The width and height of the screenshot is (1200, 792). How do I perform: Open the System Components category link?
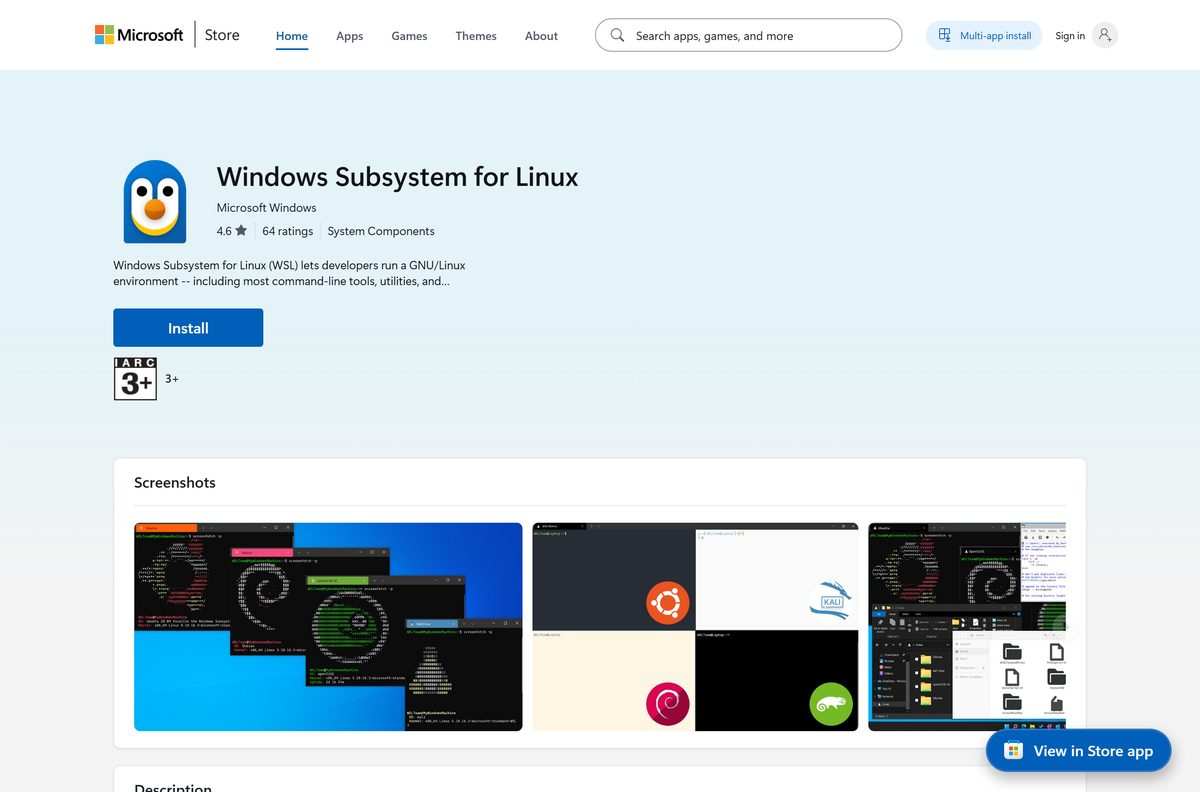point(381,231)
